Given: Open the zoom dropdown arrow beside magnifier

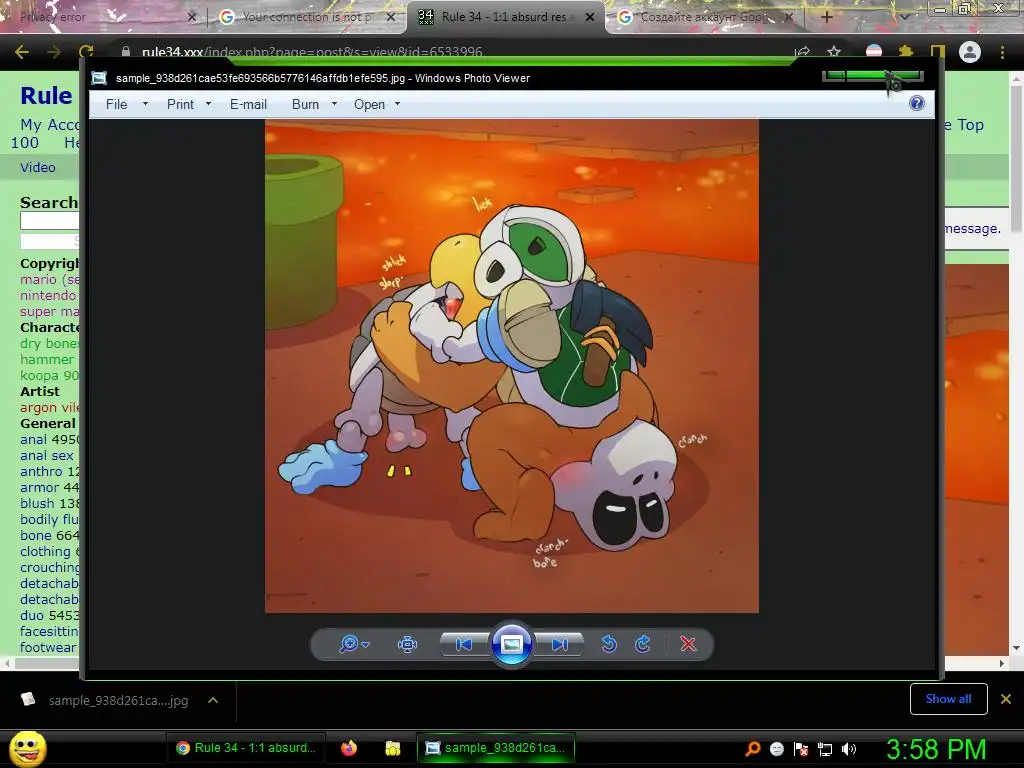Looking at the screenshot, I should coord(365,645).
